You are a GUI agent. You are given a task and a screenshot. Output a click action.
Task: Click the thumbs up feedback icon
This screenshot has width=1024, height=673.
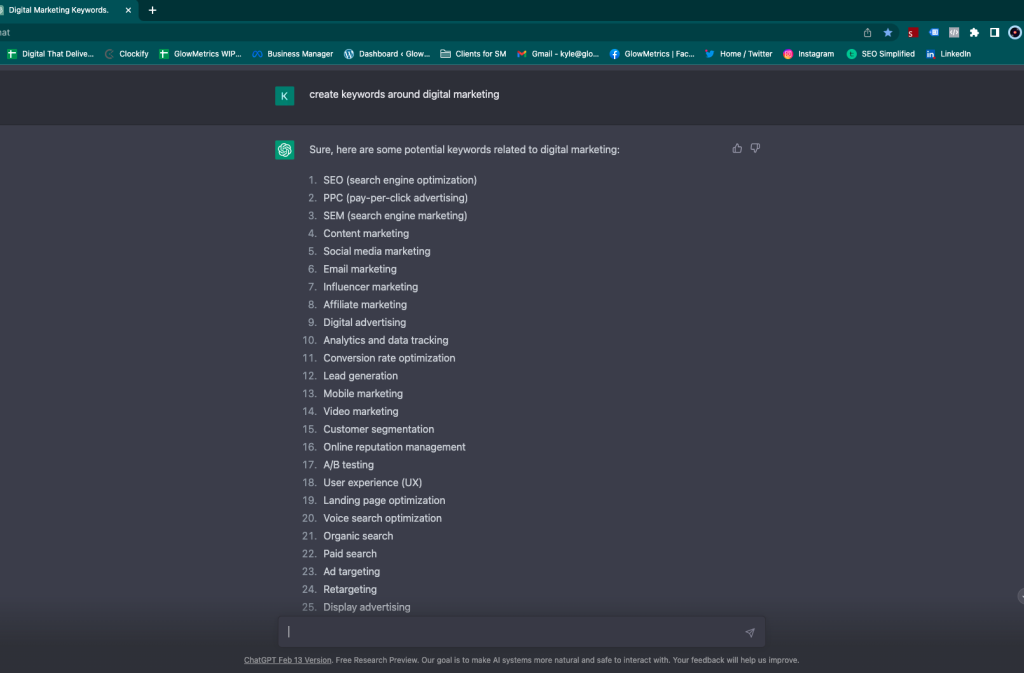pos(737,148)
